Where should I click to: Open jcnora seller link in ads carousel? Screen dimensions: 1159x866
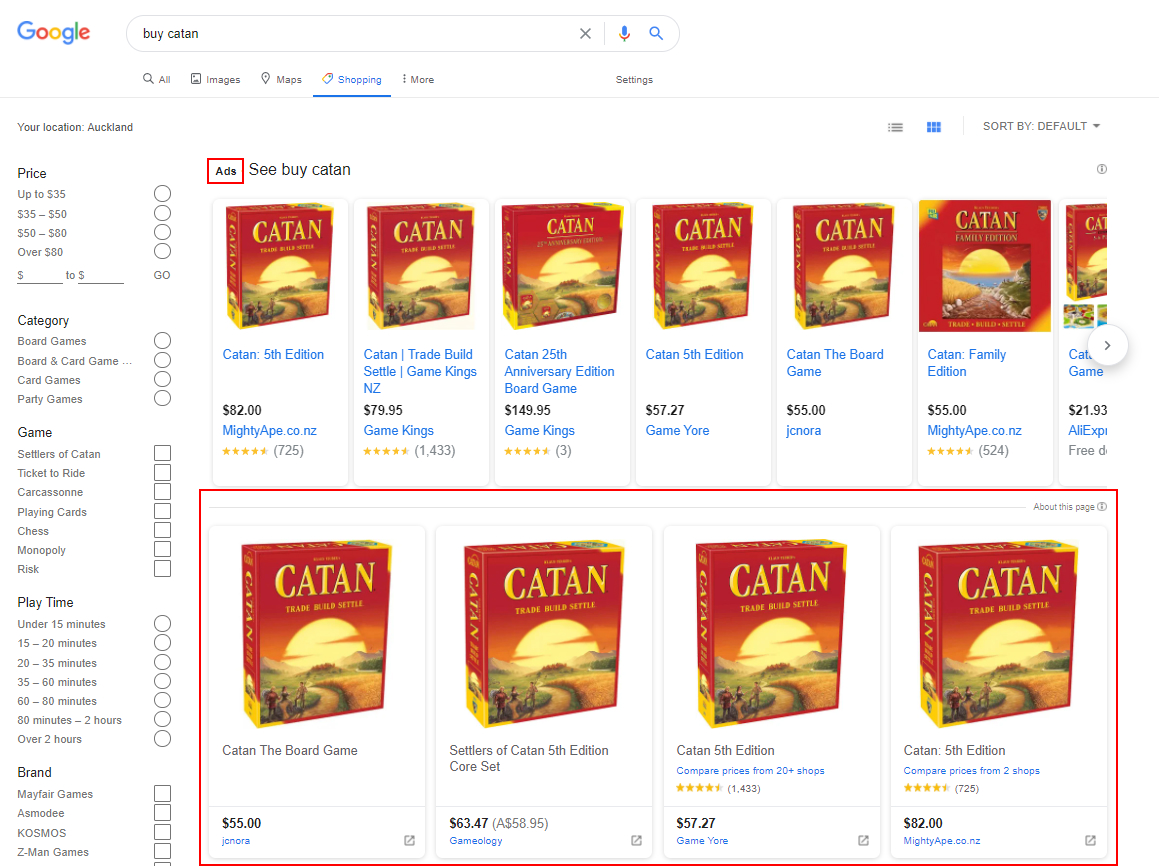click(x=803, y=431)
